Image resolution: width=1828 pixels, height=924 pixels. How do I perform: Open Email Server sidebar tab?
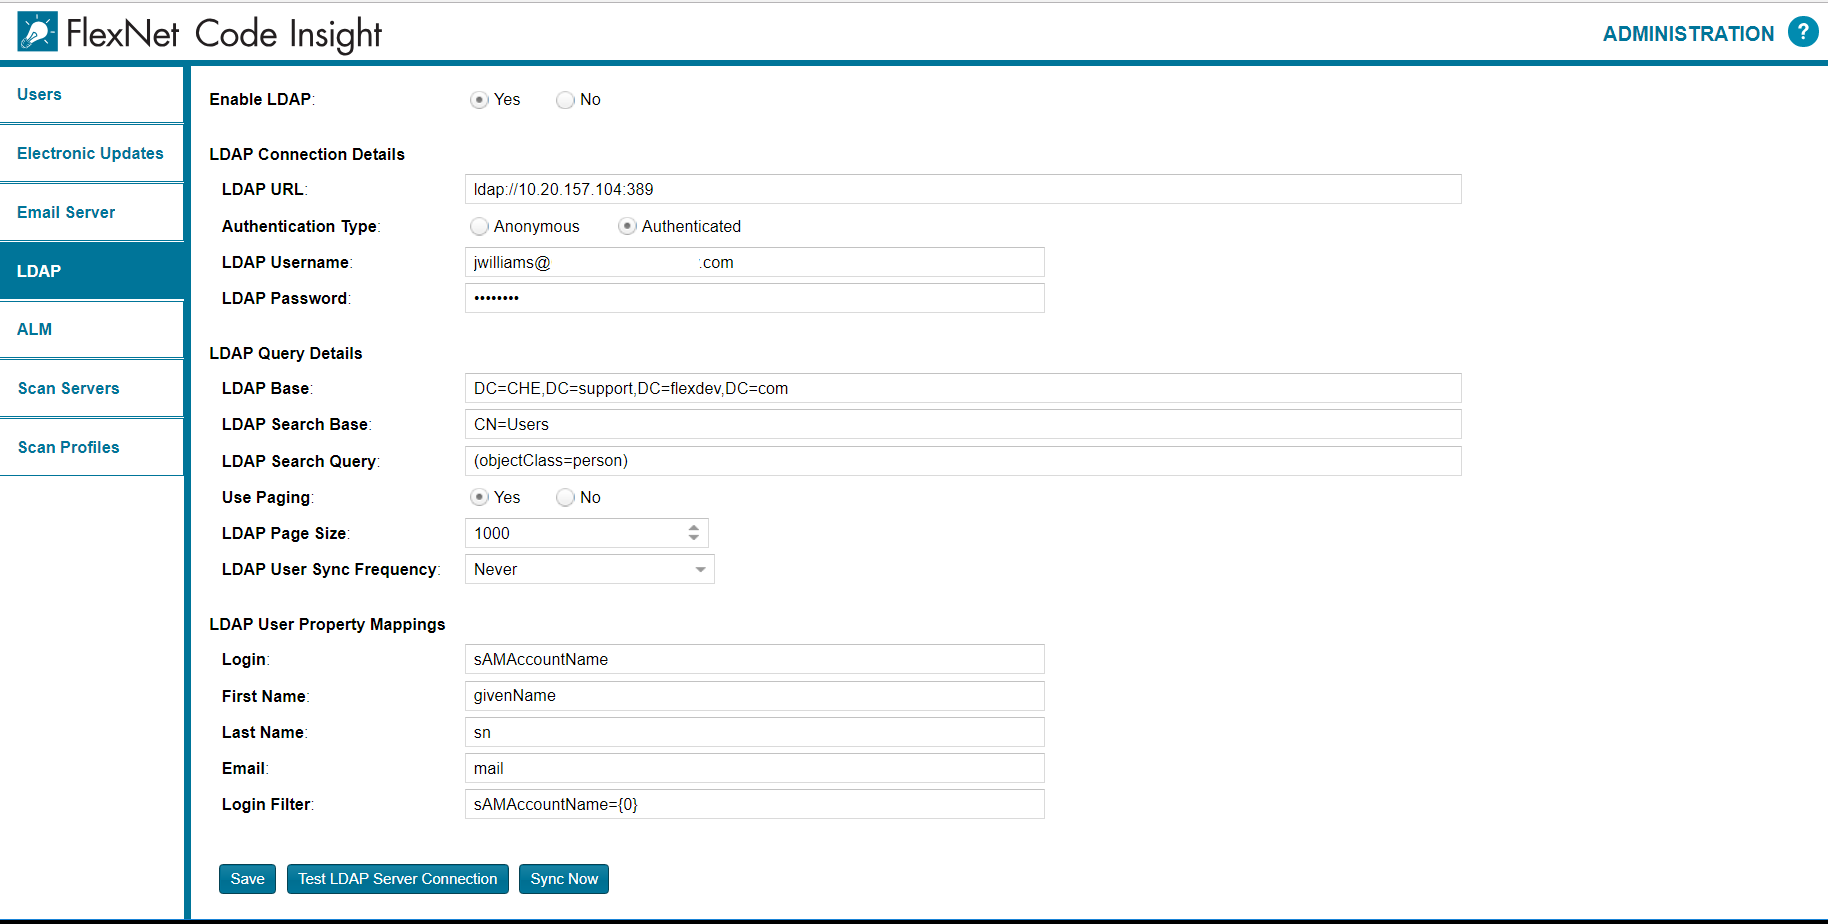(92, 213)
